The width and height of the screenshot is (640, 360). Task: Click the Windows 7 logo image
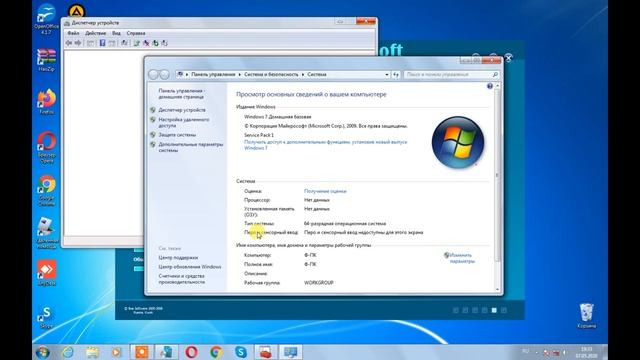pos(458,142)
